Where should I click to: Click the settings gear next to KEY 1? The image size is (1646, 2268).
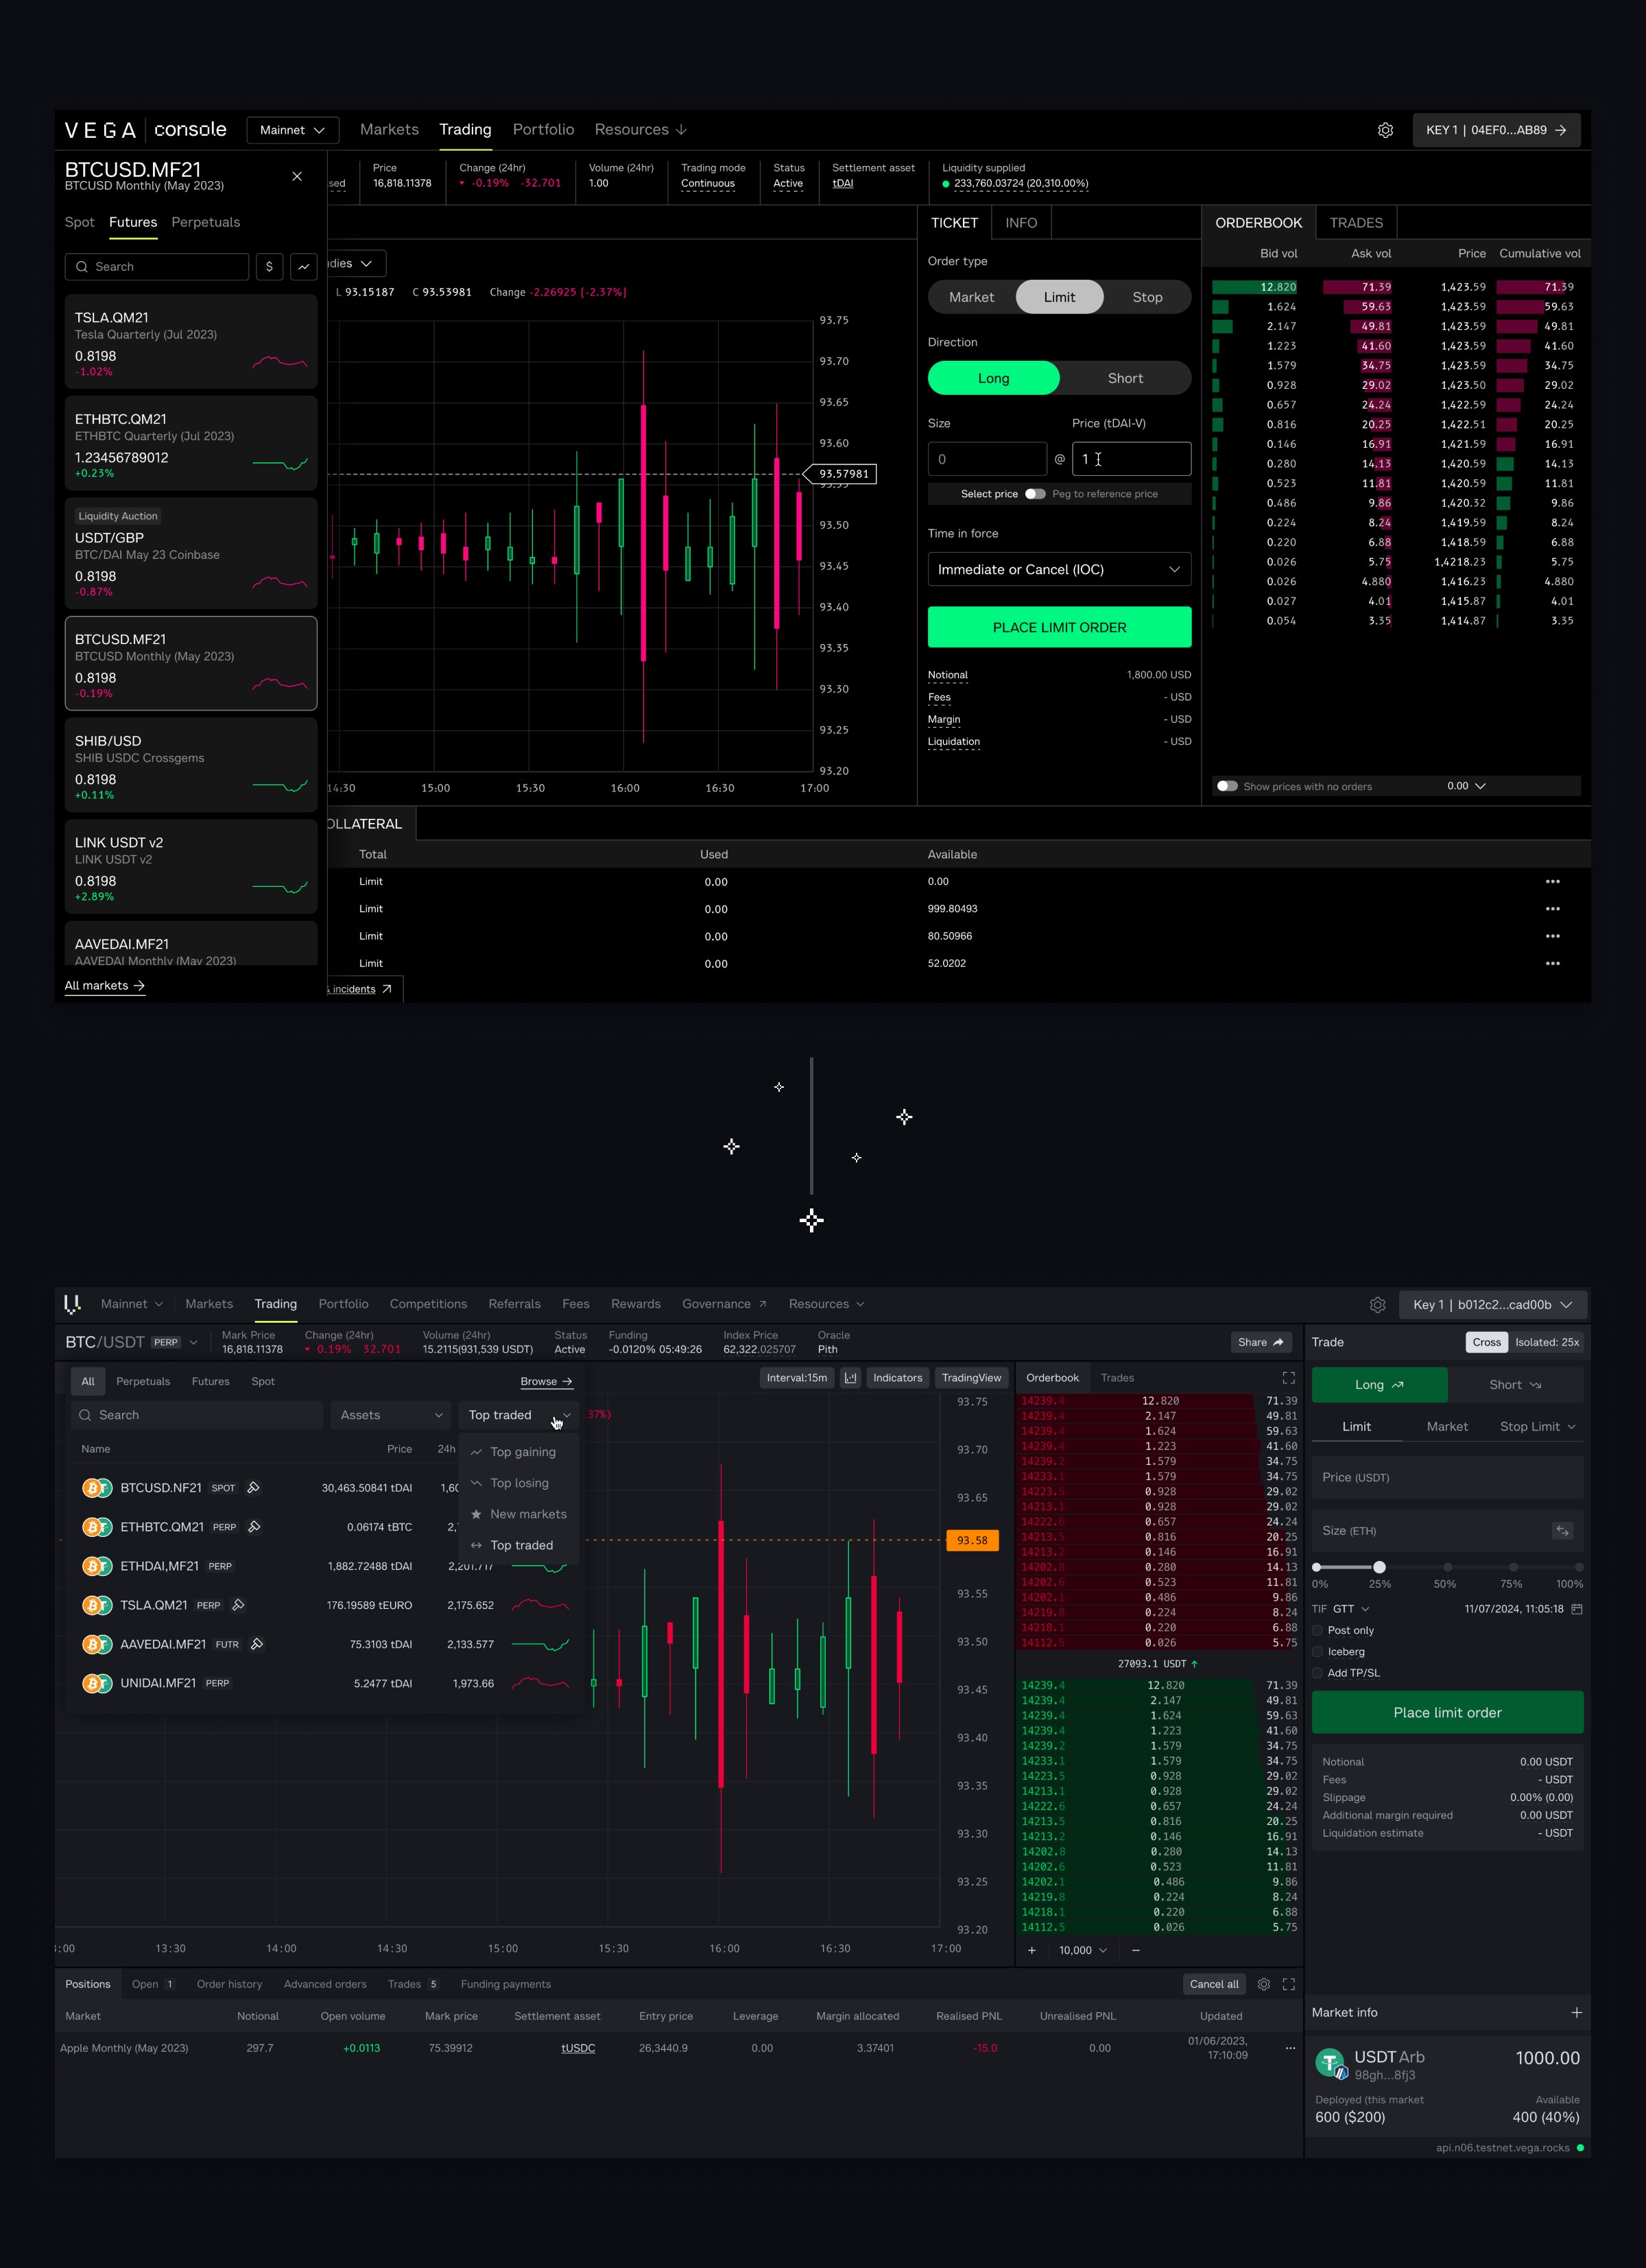[x=1385, y=130]
